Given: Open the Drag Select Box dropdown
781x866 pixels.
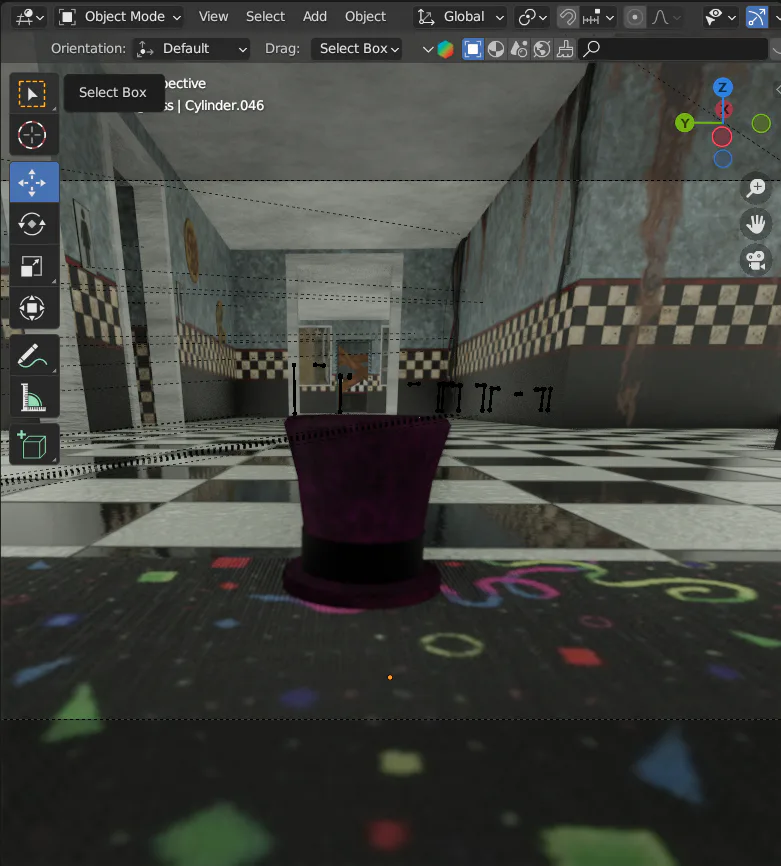Looking at the screenshot, I should point(356,49).
